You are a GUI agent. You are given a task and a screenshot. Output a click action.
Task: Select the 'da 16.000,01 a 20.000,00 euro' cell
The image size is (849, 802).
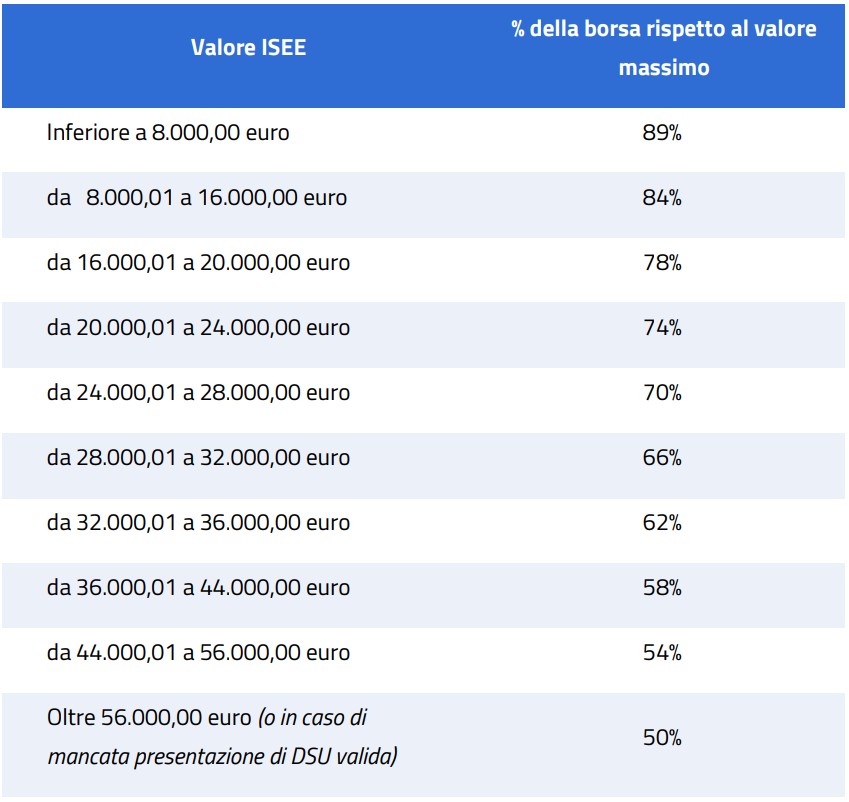pos(198,263)
